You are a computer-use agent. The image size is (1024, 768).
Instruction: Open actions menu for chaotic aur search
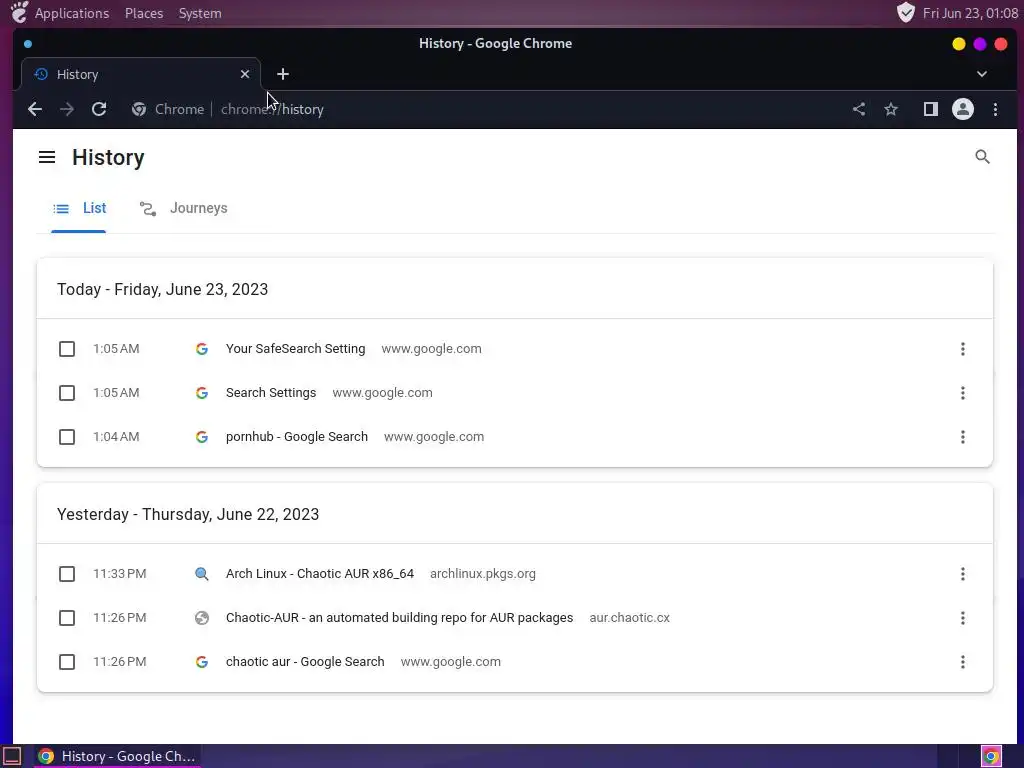963,662
